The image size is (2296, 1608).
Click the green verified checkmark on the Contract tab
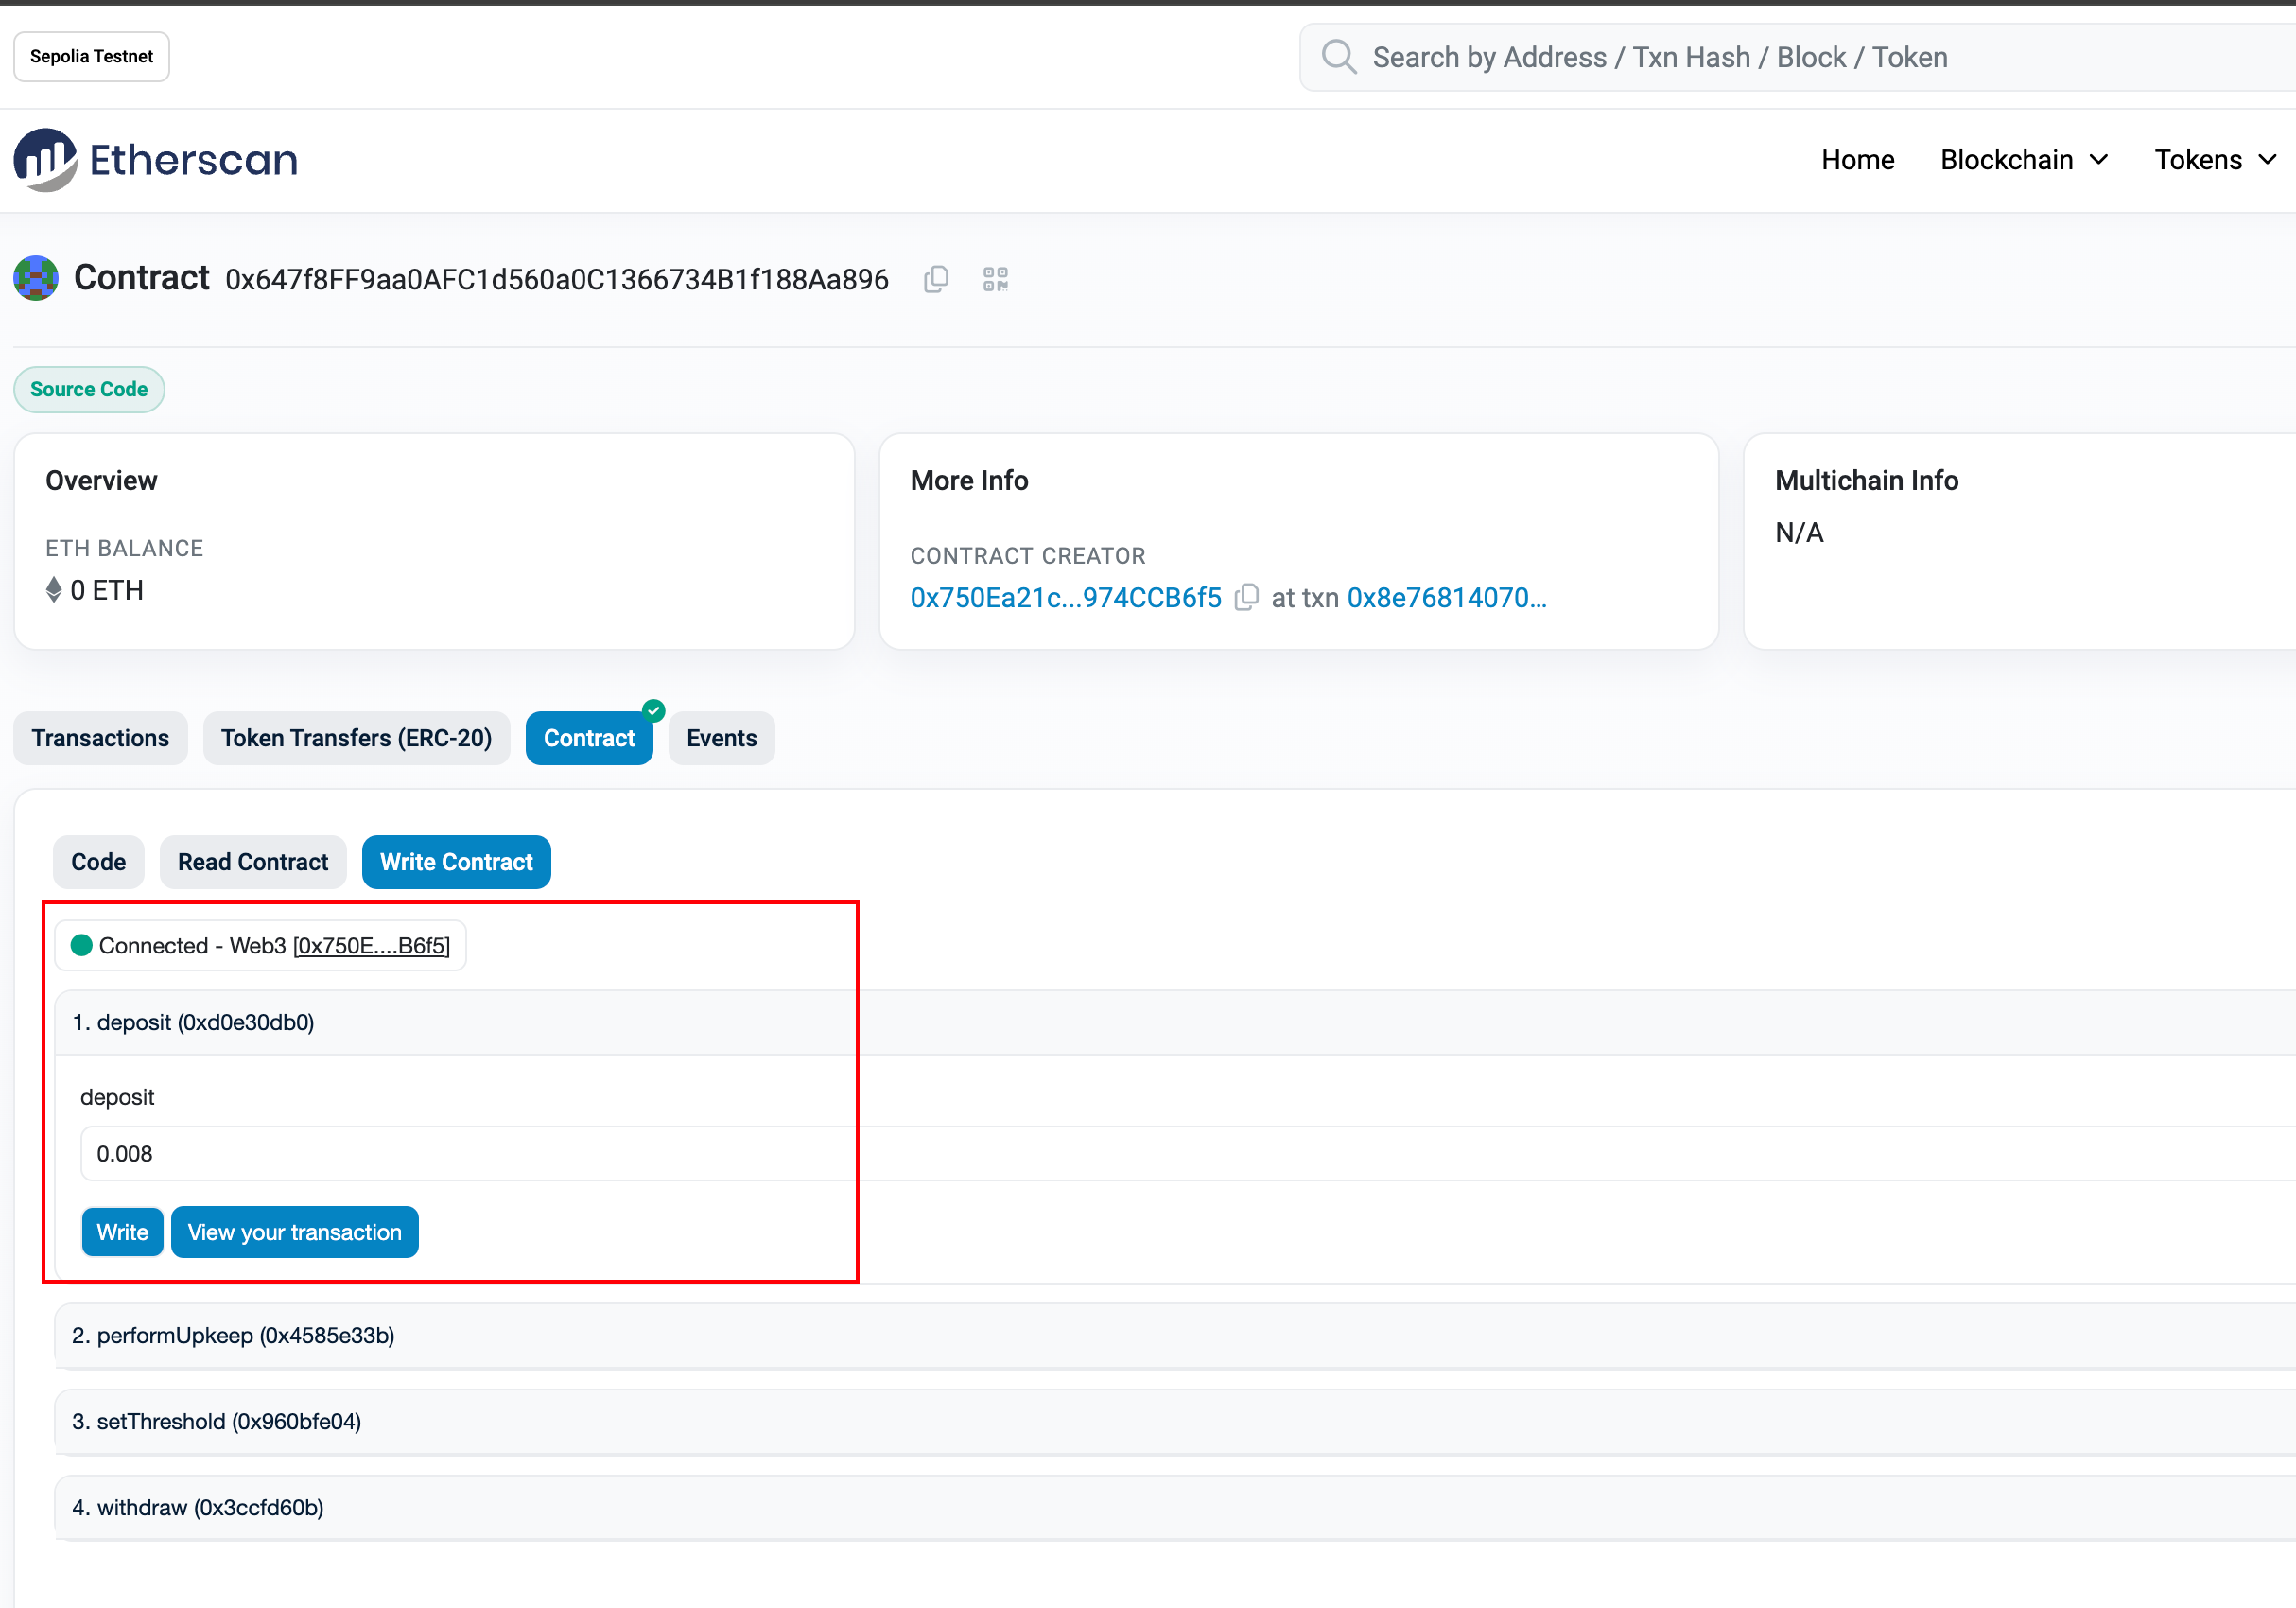click(654, 711)
